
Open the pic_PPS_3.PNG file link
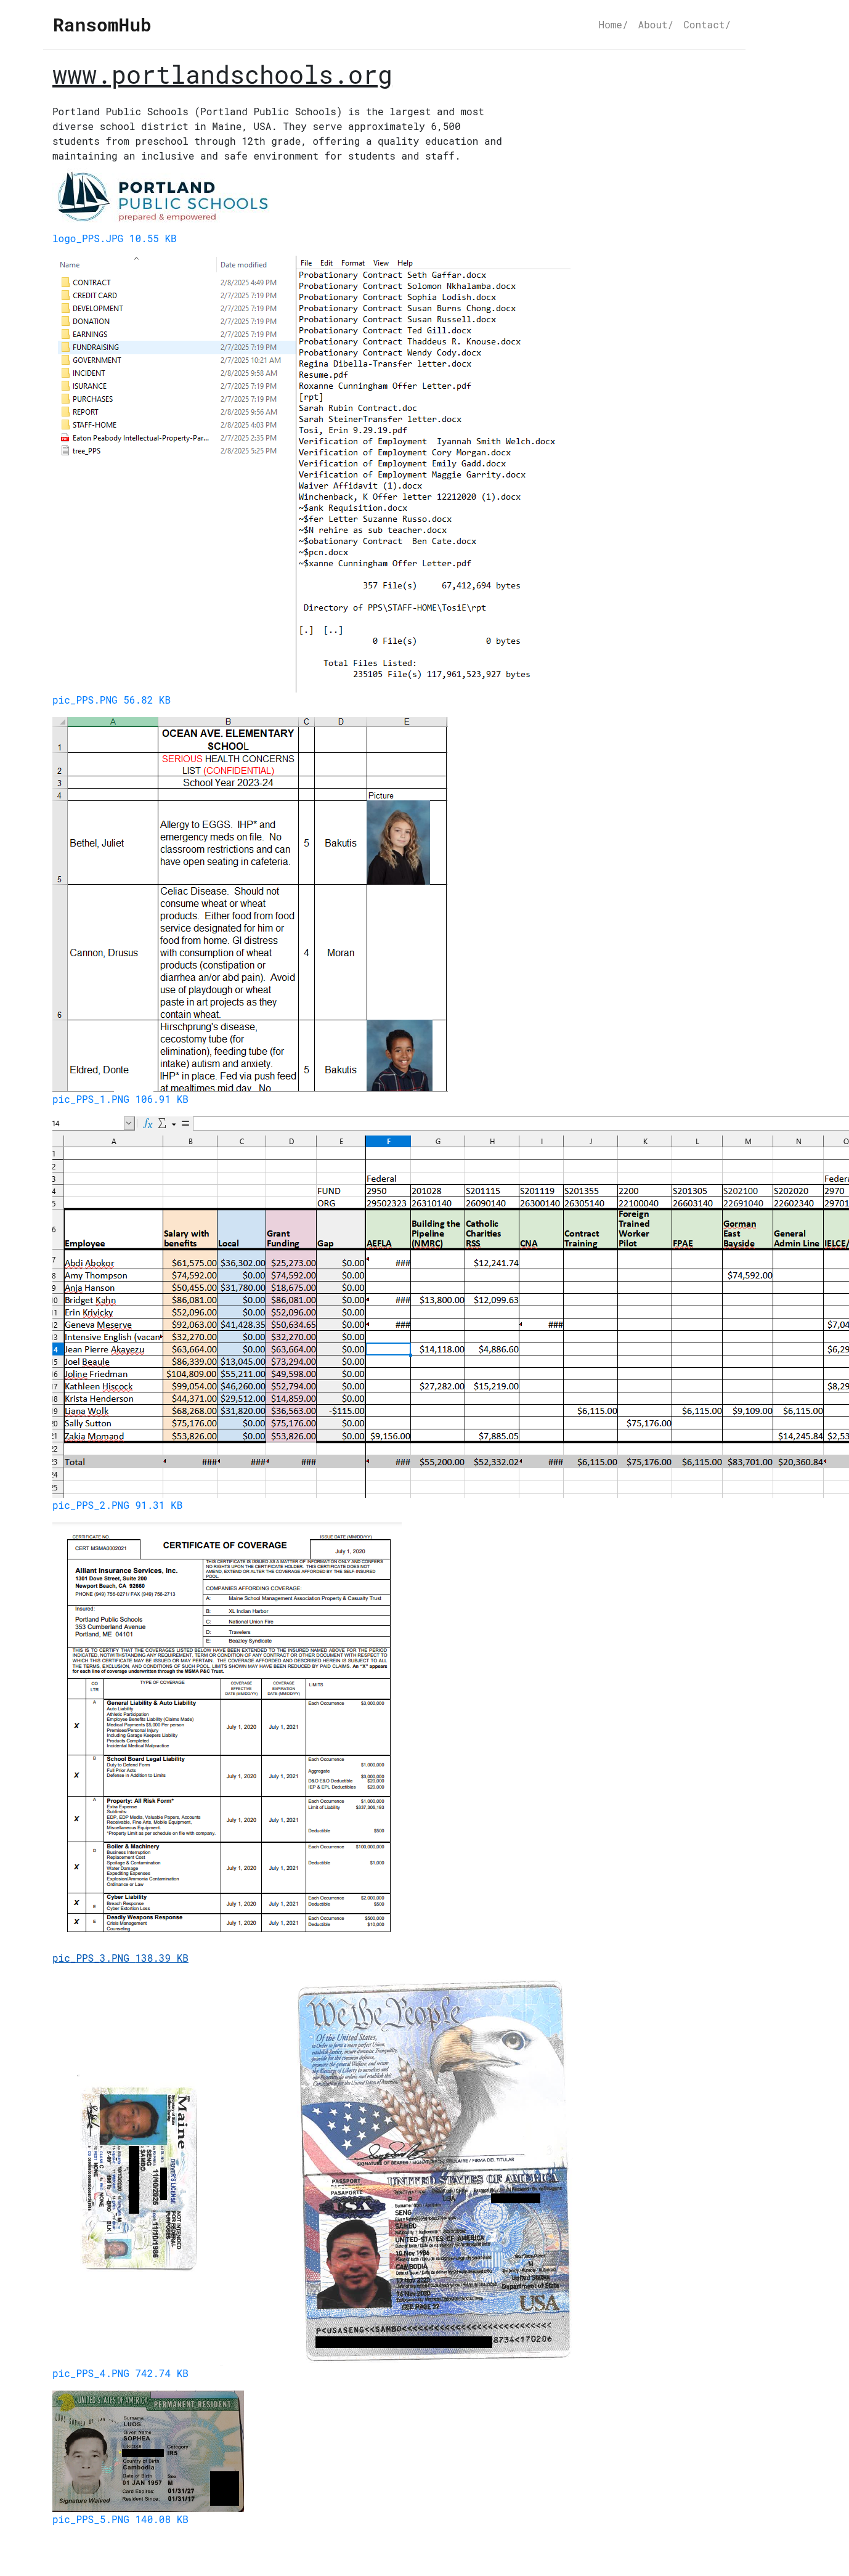click(x=120, y=1958)
